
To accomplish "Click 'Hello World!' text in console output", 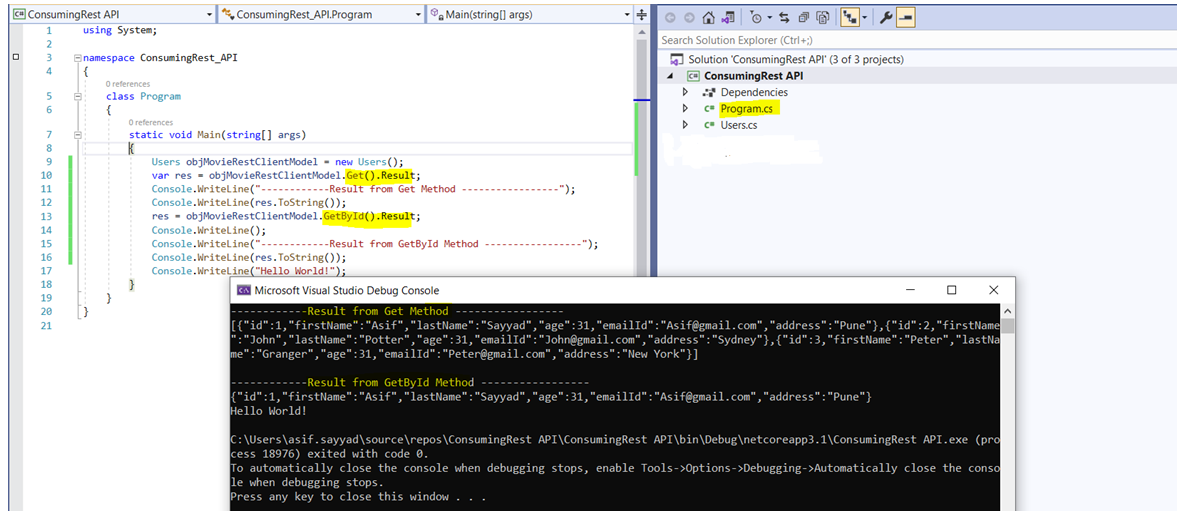I will click(268, 410).
